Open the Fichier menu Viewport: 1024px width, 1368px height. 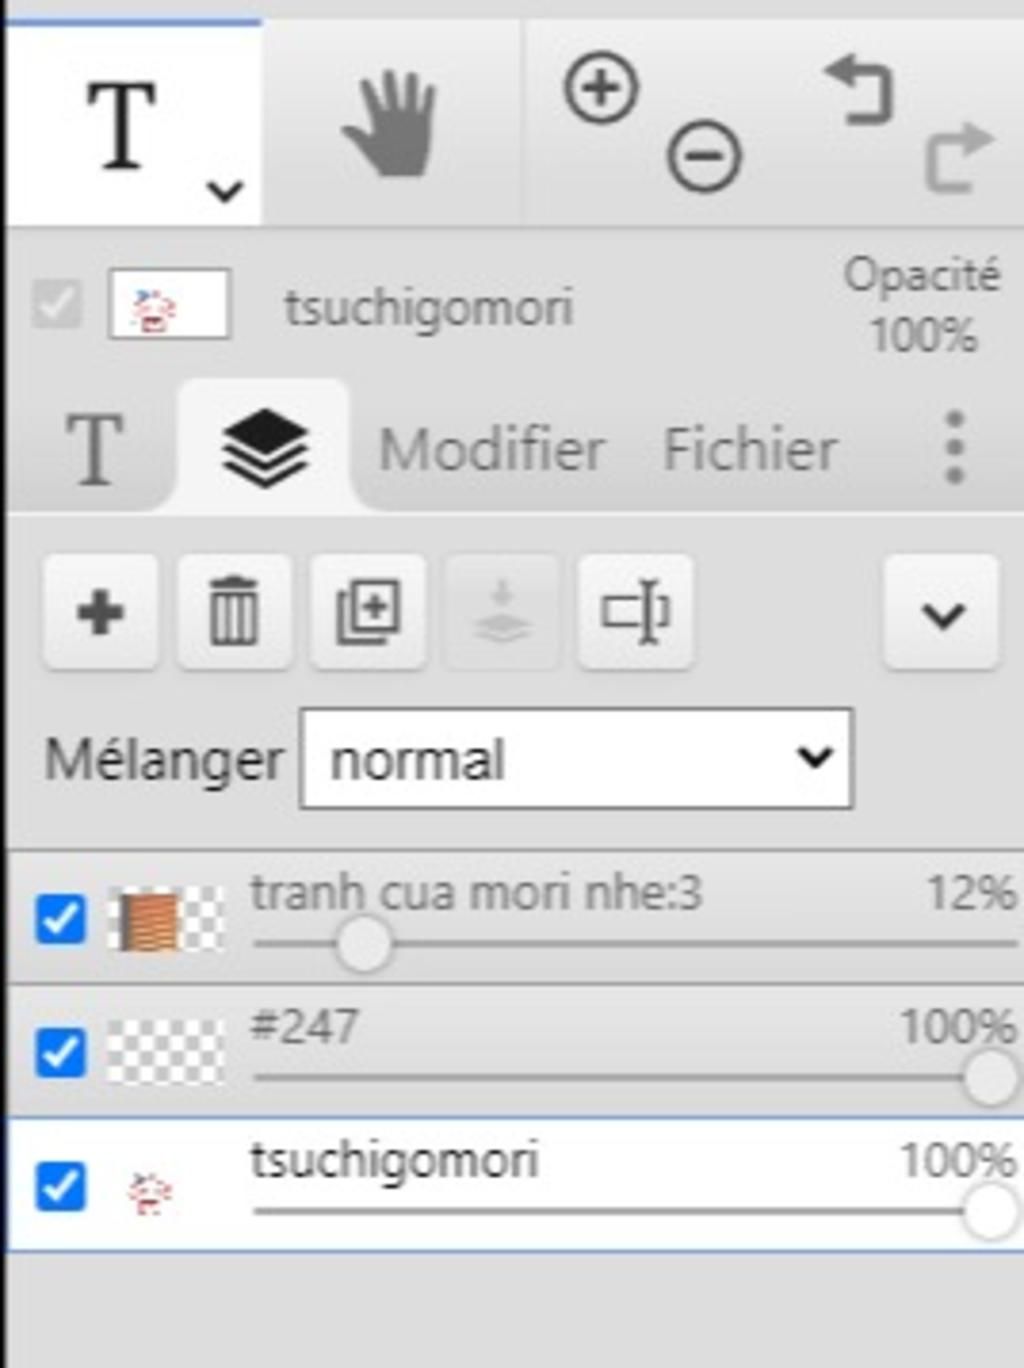(x=750, y=449)
